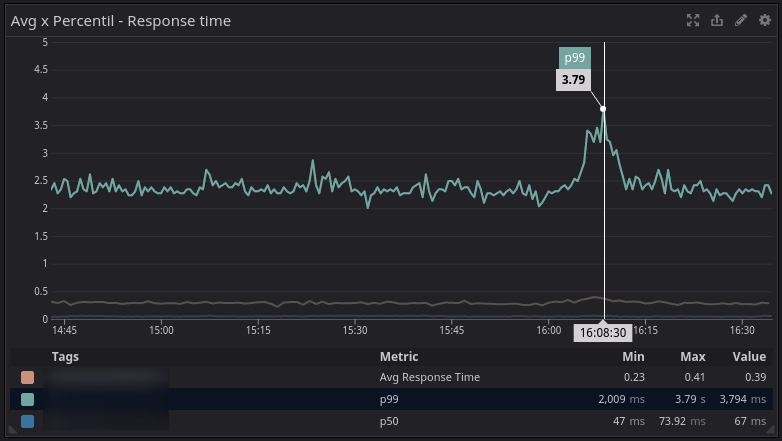Open the pencil edit panel icon

741,20
